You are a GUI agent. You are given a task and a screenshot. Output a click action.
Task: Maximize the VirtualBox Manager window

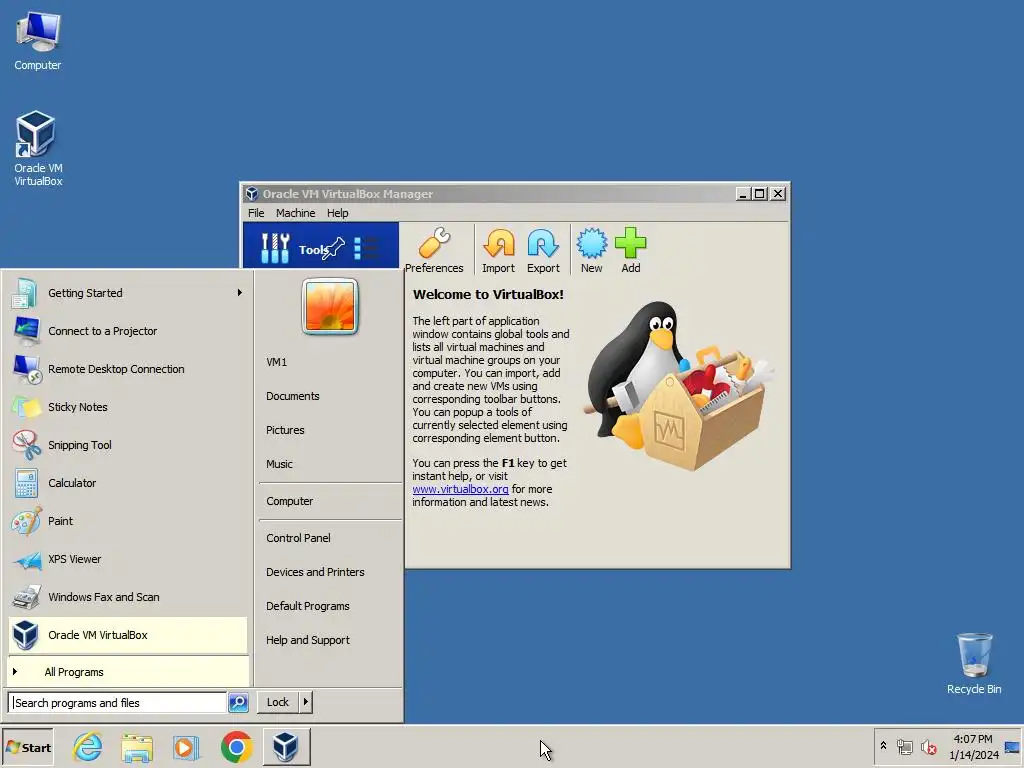[x=760, y=193]
